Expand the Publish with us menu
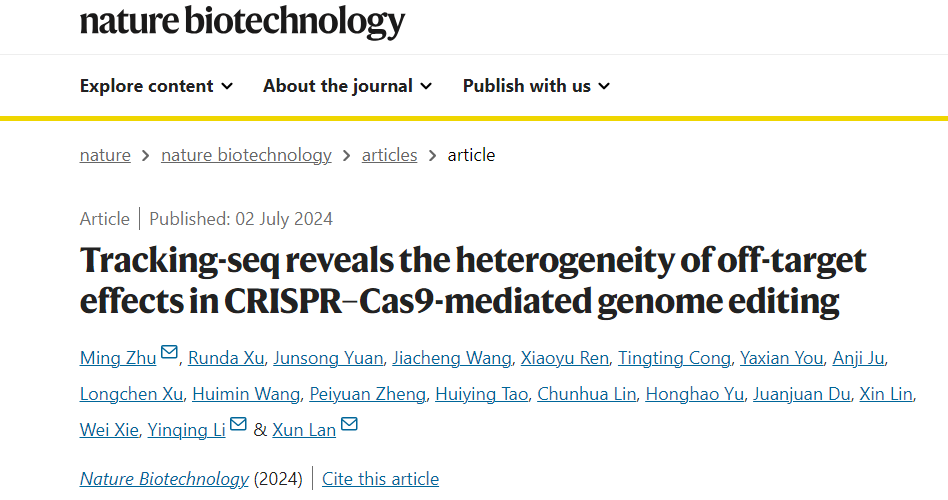The image size is (948, 500). click(x=537, y=86)
